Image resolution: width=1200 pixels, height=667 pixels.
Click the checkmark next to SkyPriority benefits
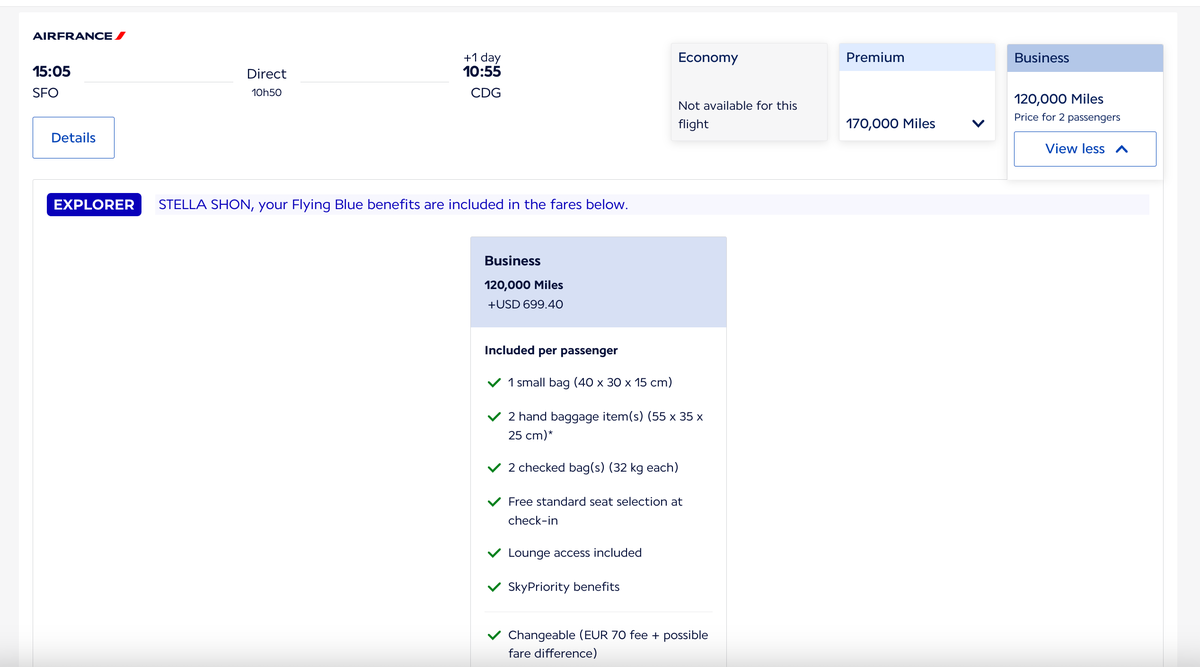pos(494,587)
